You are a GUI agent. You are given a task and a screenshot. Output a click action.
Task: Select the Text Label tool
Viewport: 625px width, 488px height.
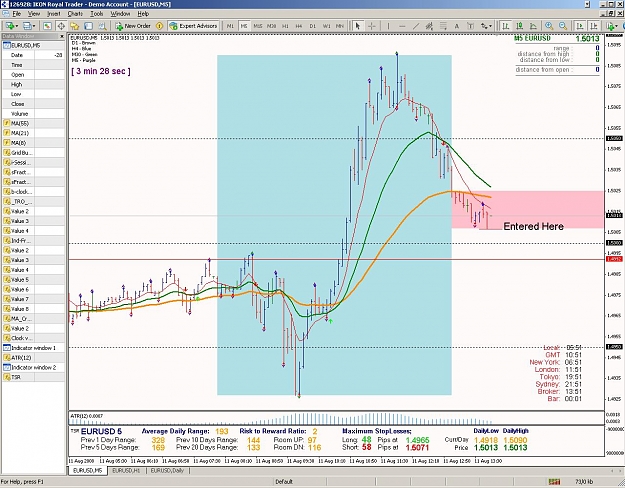470,26
